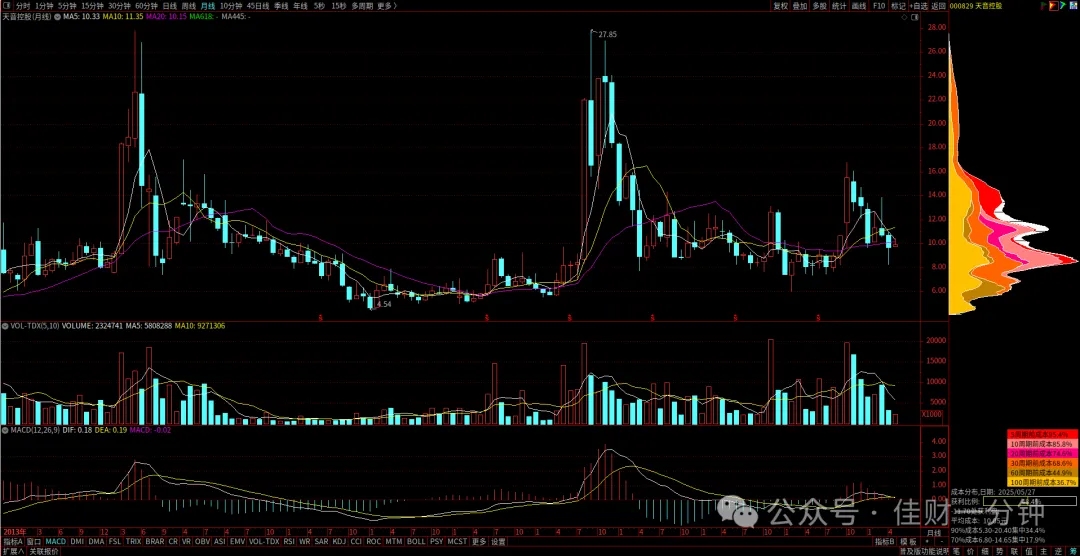Click the magenta 20周期前成本 legend swatch
Viewport: 1080px width, 556px height.
coord(1042,454)
